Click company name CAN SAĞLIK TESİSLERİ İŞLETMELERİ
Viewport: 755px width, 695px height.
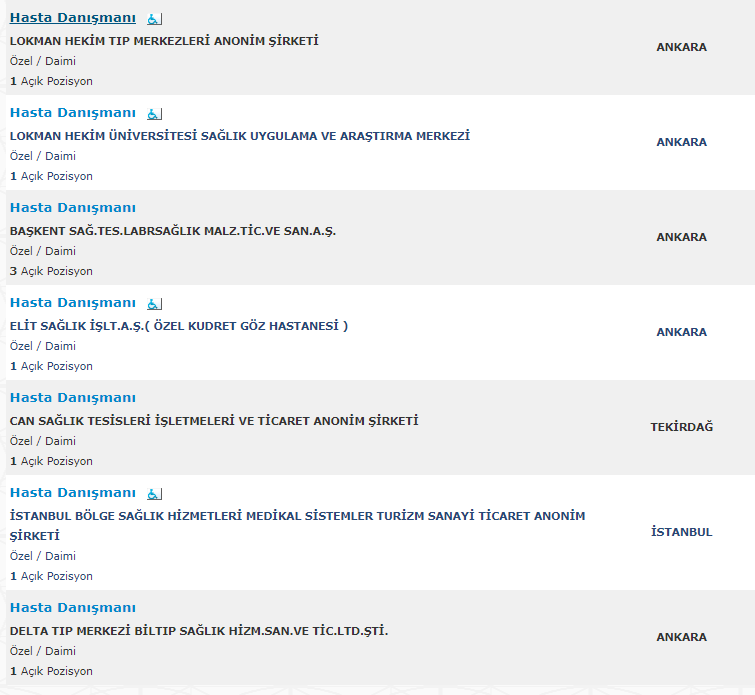[x=214, y=420]
